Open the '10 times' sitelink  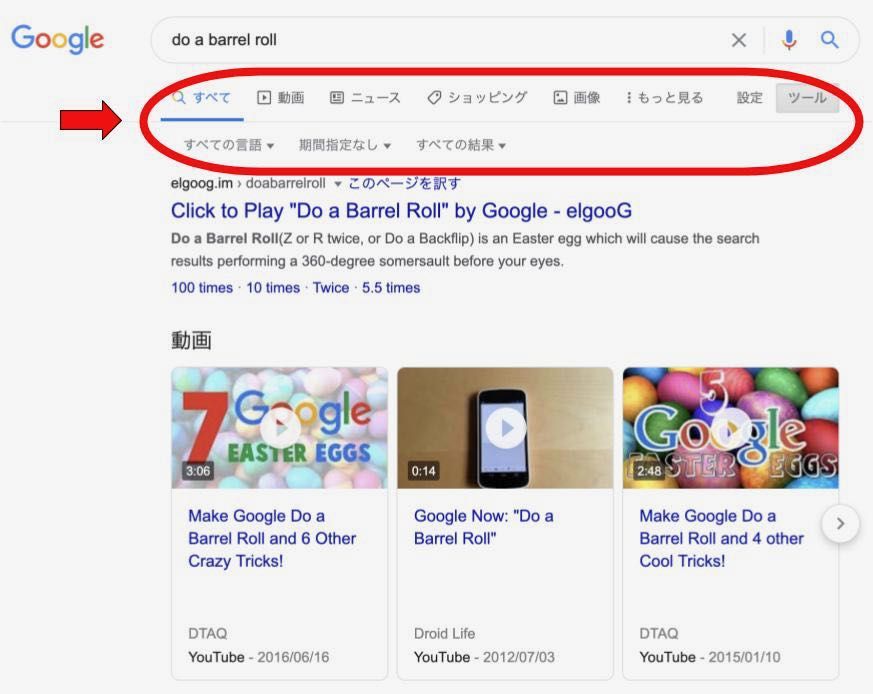click(273, 288)
